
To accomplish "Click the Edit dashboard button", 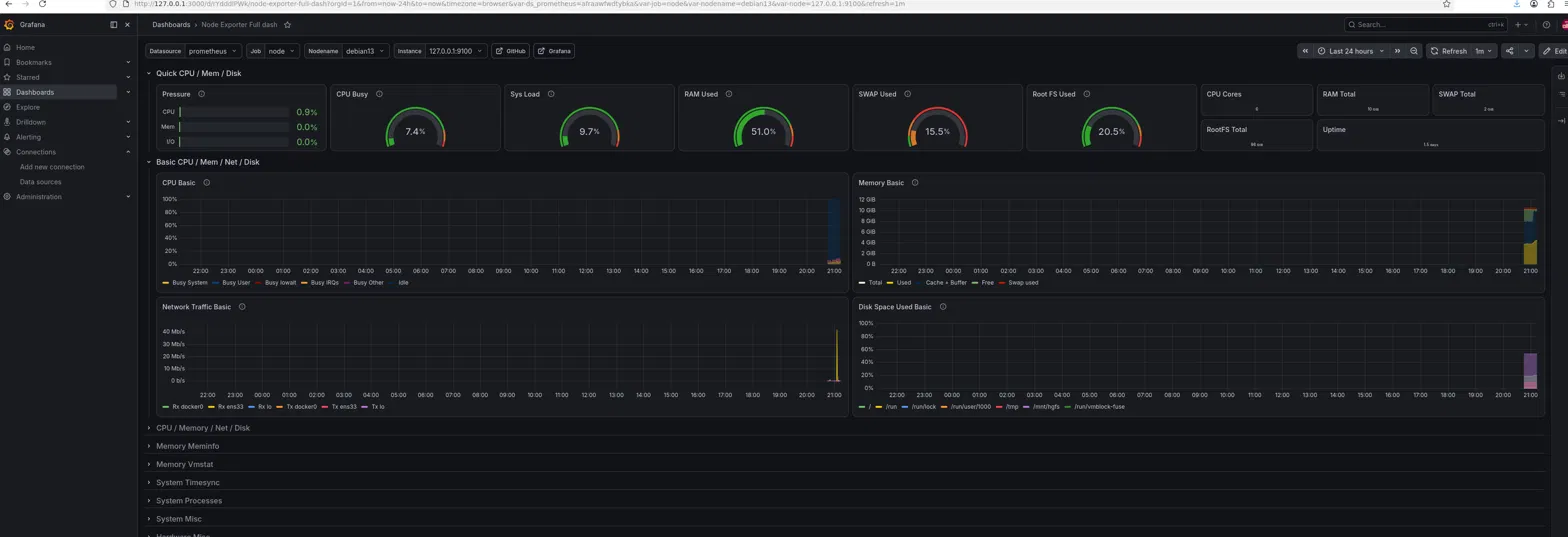I will (x=1555, y=51).
